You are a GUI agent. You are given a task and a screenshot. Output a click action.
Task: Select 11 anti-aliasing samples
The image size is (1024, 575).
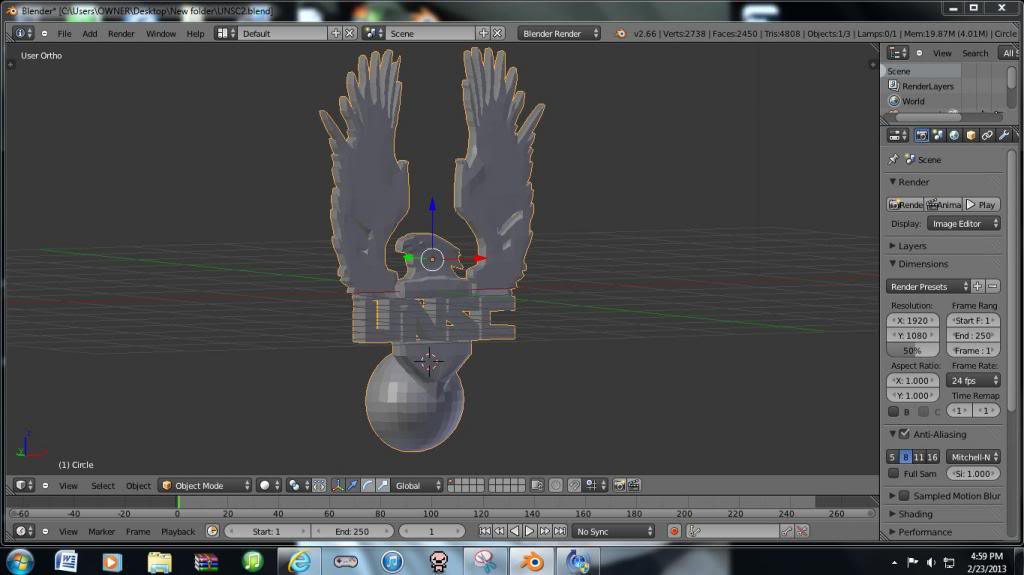pyautogui.click(x=919, y=457)
